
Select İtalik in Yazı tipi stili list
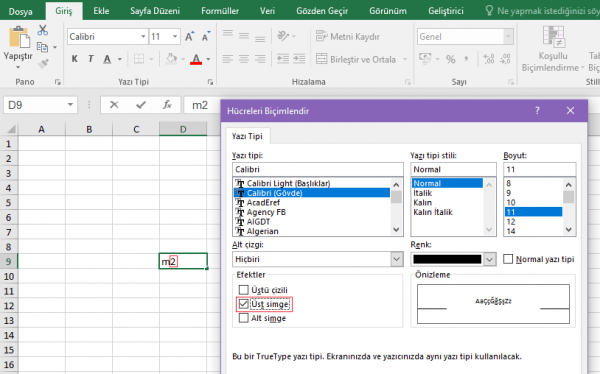(422, 193)
